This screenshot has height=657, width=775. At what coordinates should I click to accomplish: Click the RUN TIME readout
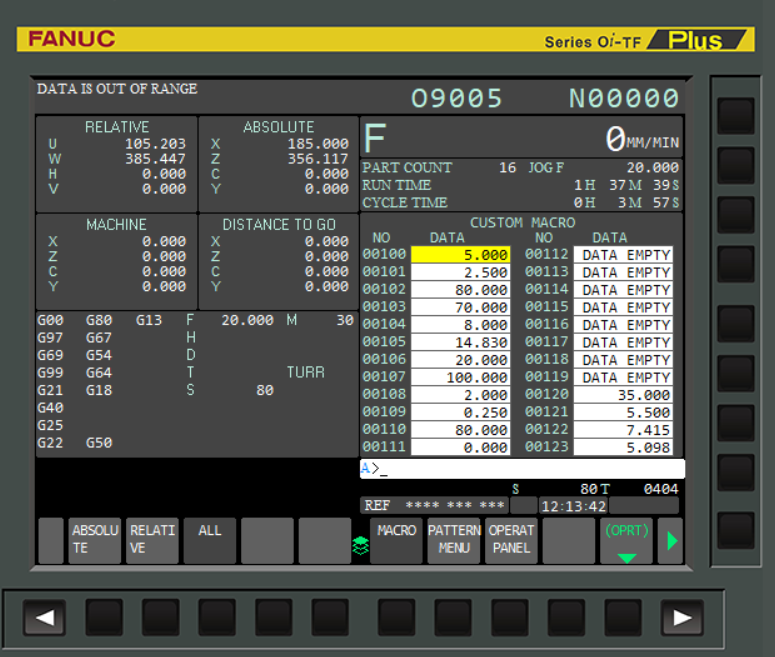tap(521, 185)
